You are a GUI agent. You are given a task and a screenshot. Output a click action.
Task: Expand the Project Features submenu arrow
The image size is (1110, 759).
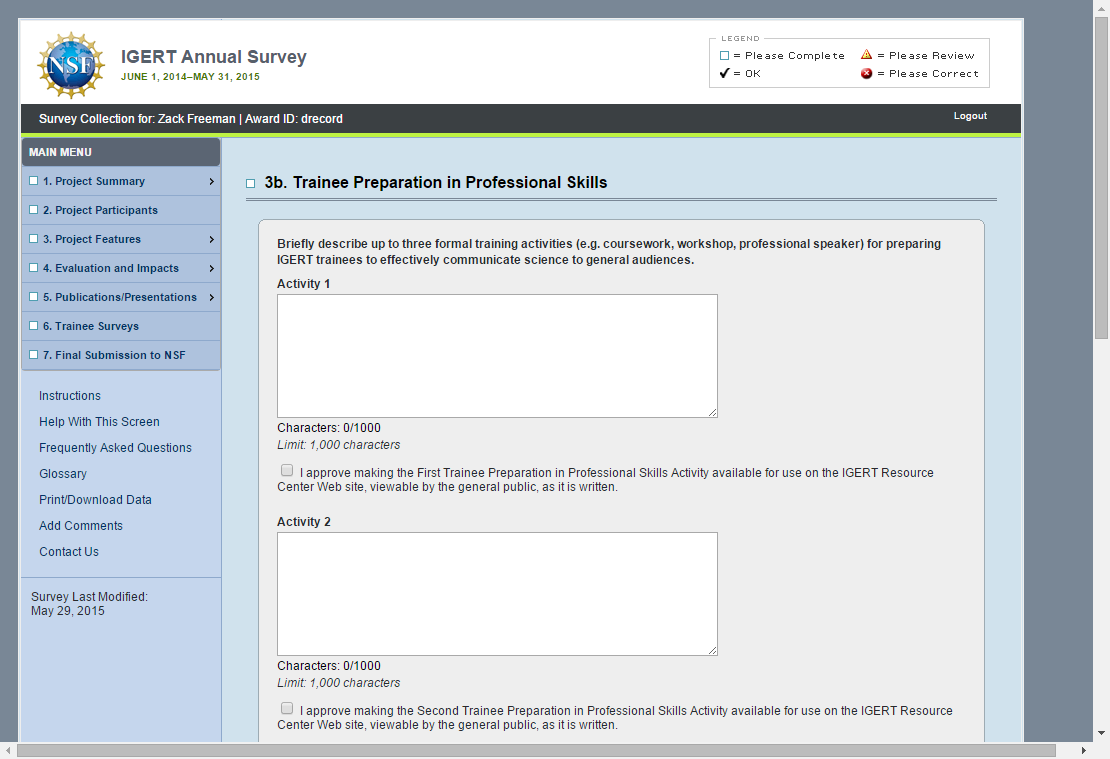(212, 239)
